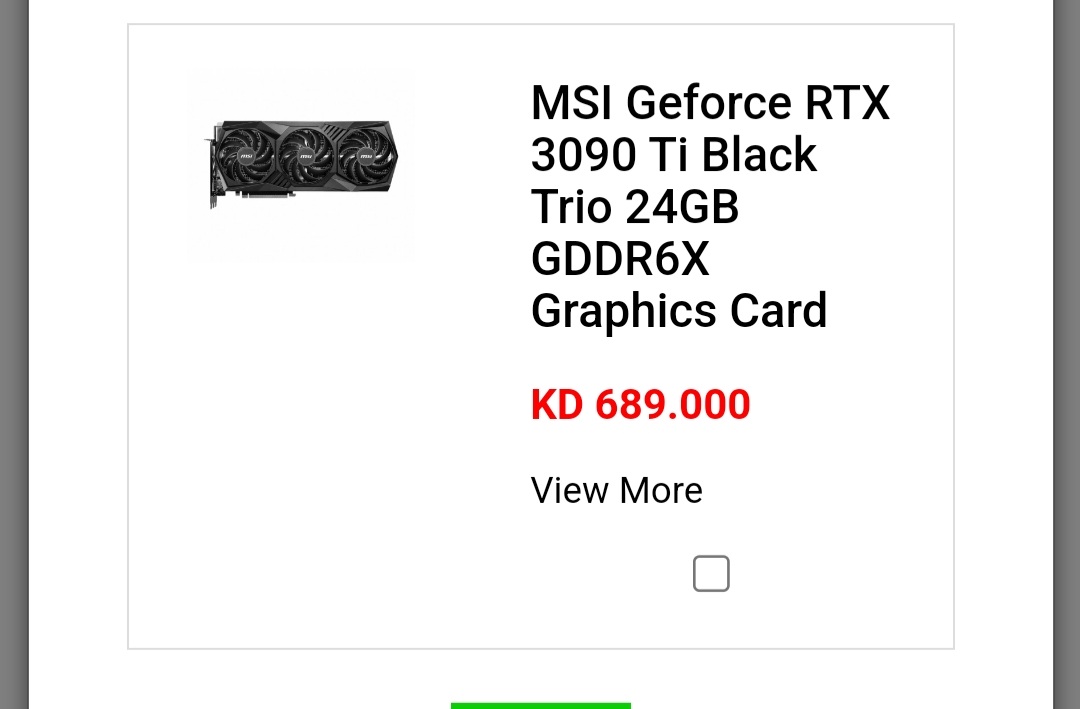Screen dimensions: 1080x709
Task: Tick the compare checkbox under View More
Action: (x=711, y=573)
